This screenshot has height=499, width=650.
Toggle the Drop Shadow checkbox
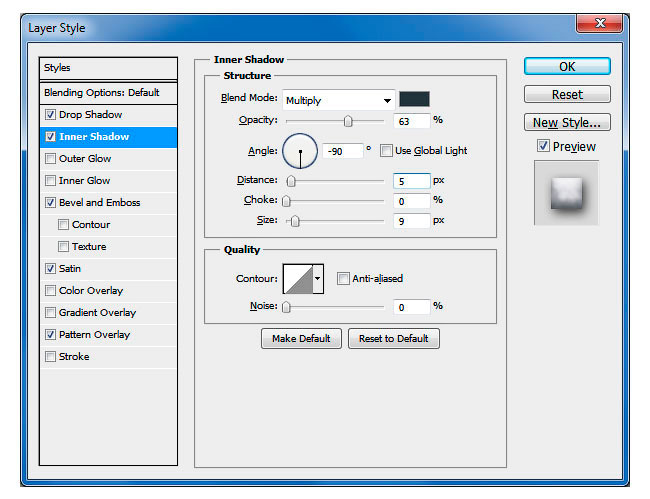50,114
